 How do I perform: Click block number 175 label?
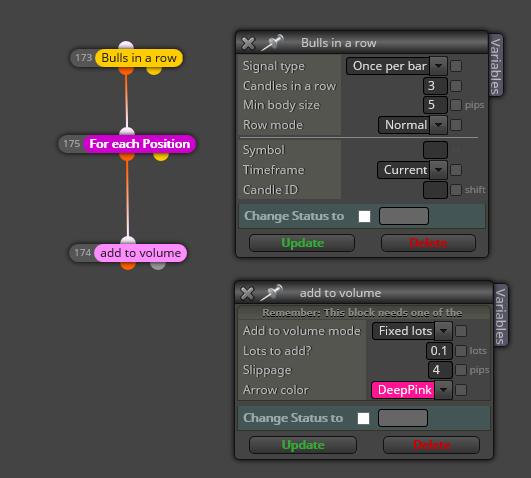72,144
